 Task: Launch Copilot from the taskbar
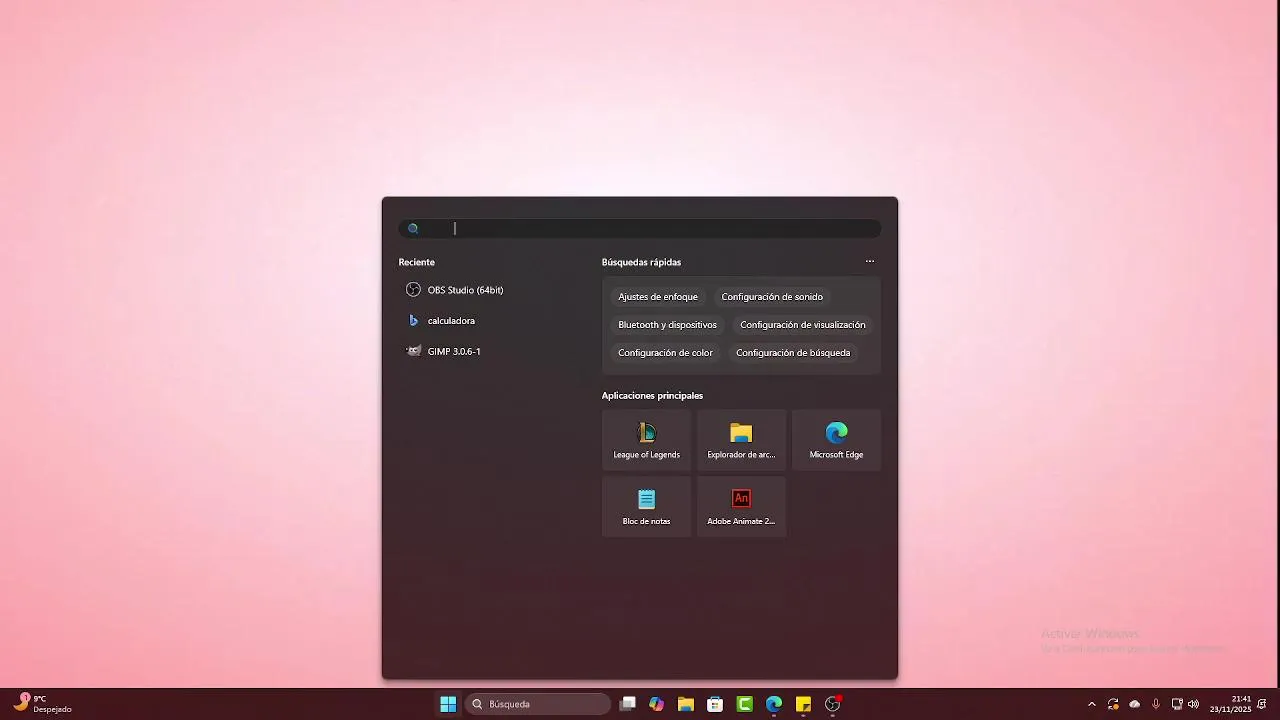[656, 704]
